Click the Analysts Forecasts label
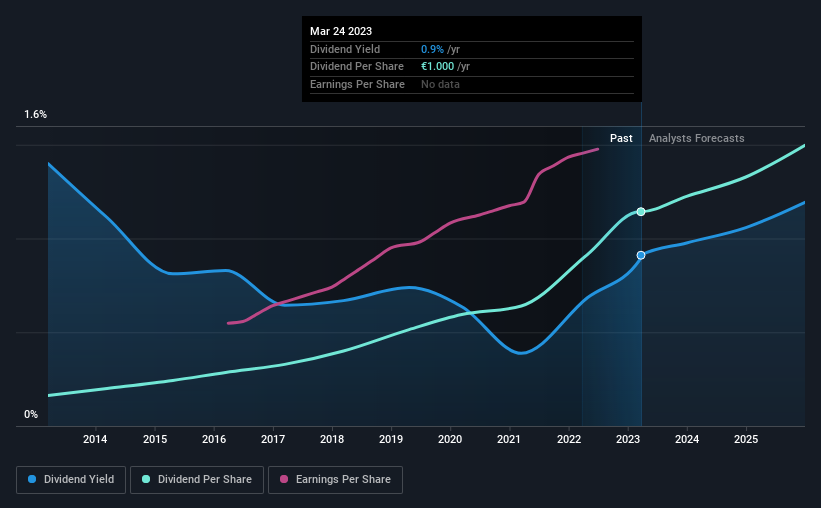The image size is (821, 508). tap(696, 138)
